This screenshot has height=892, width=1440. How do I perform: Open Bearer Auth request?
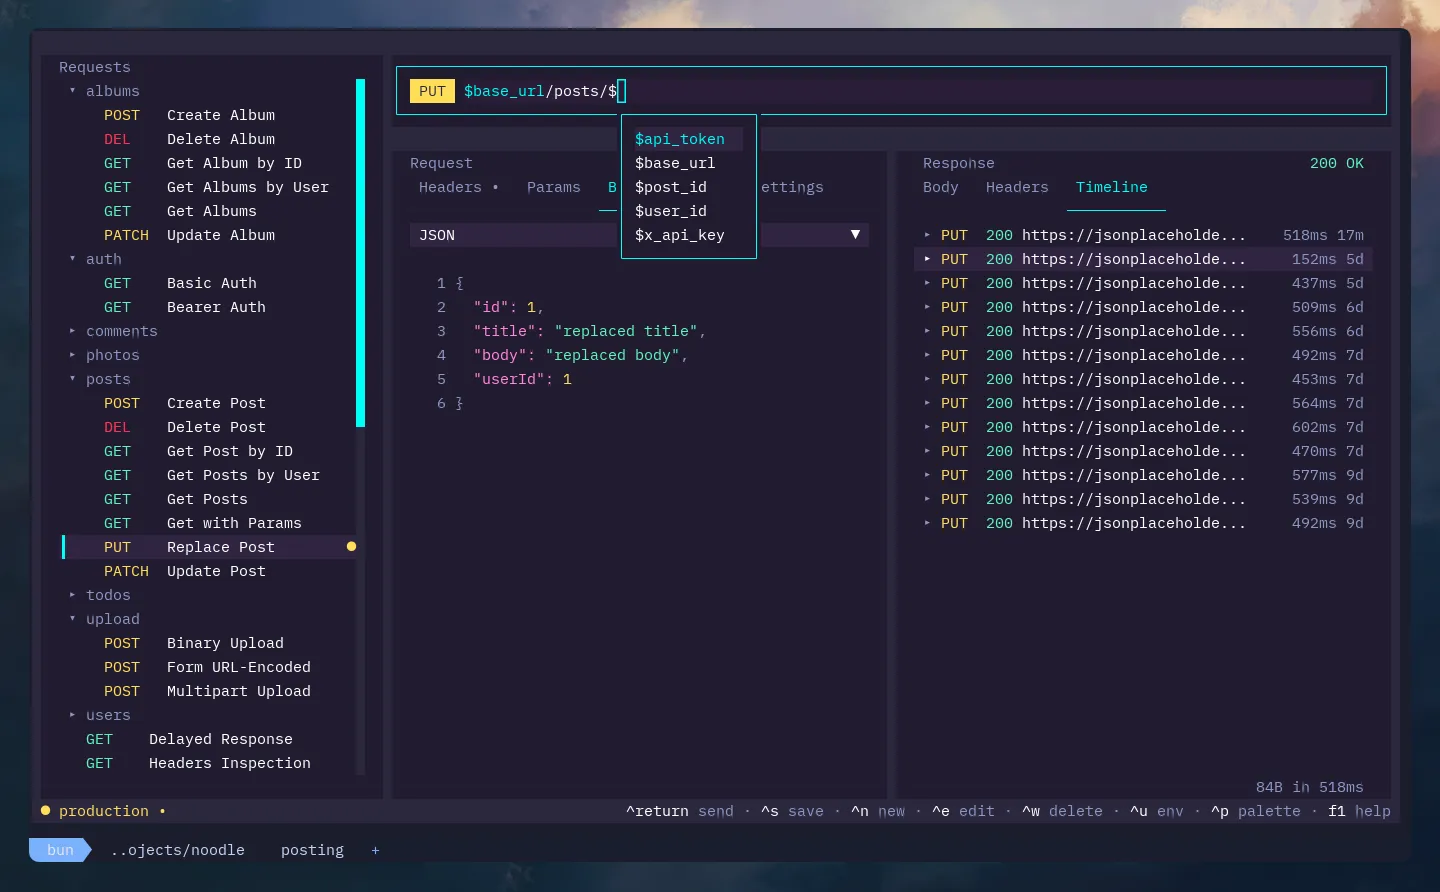tap(216, 307)
